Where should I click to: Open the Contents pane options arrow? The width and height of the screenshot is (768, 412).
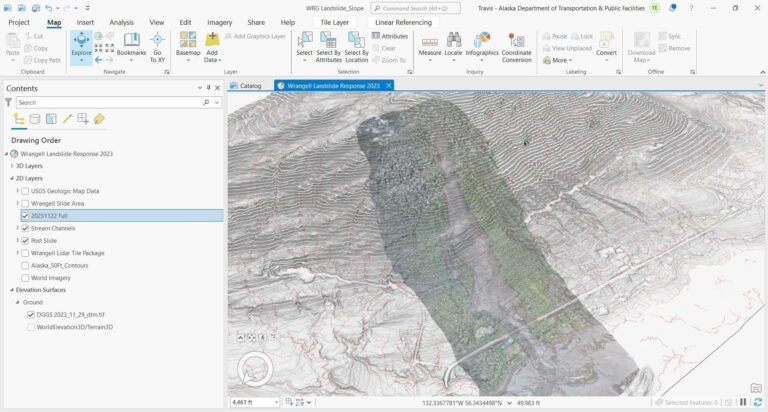coord(199,88)
